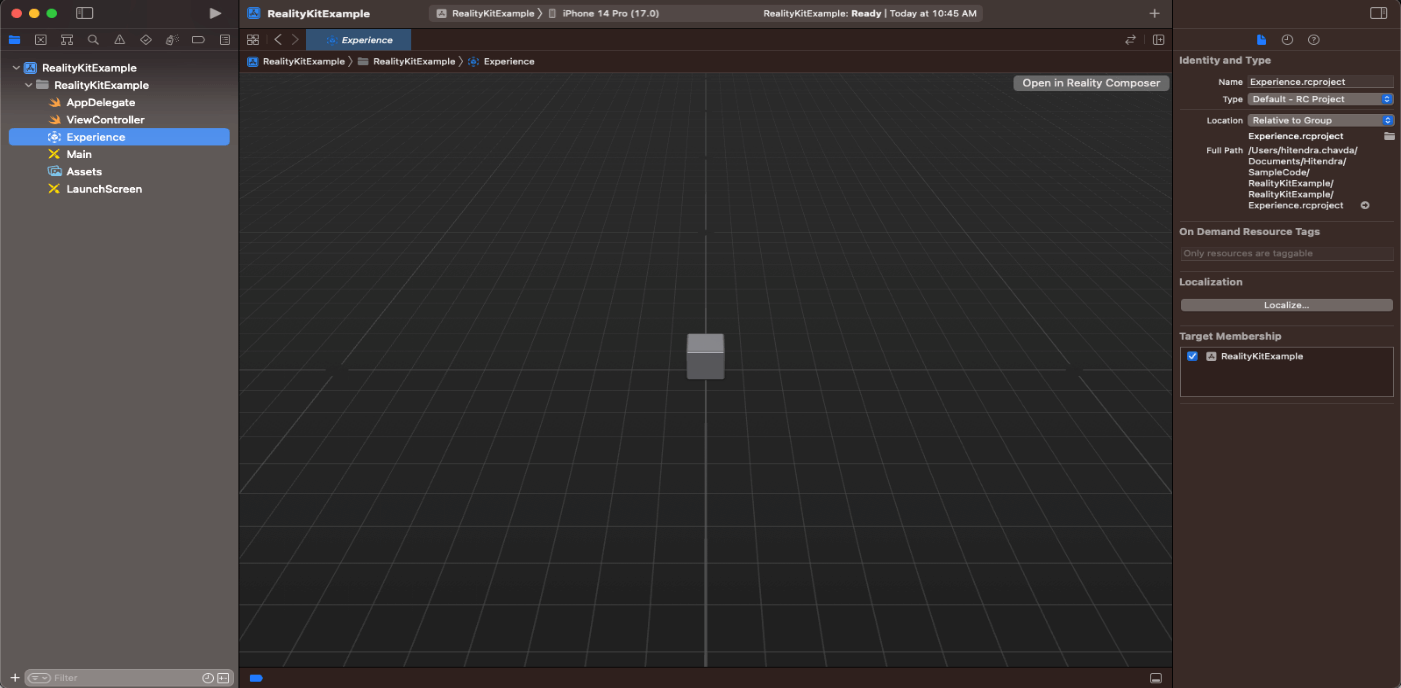Screen dimensions: 1401x688
Task: Toggle the debug area button in the bottom right
Action: click(1156, 678)
